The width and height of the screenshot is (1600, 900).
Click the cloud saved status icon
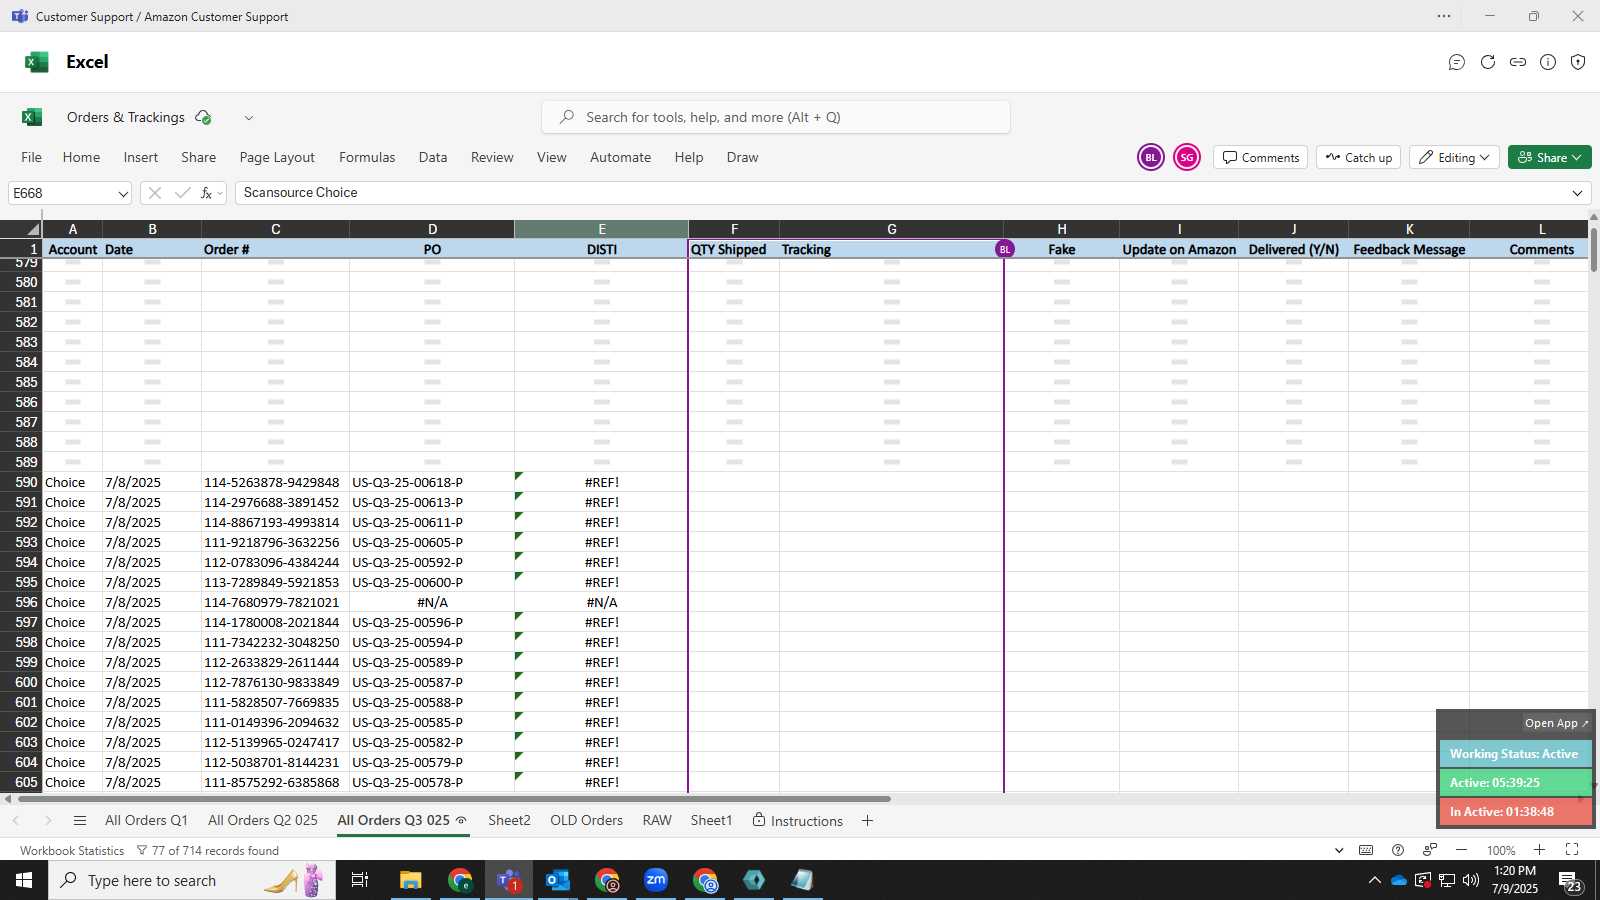tap(203, 117)
